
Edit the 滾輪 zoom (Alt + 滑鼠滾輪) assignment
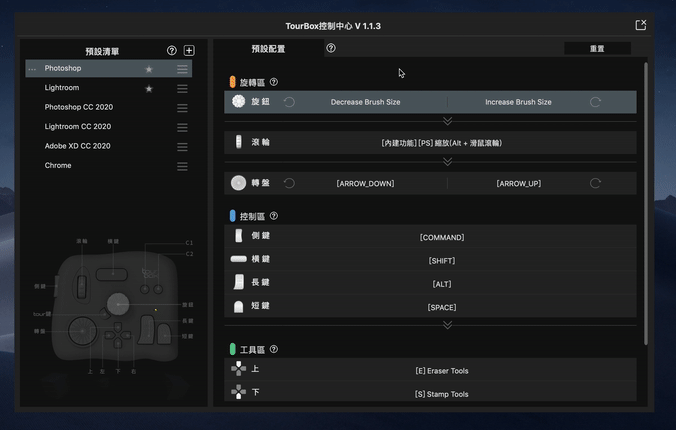pos(441,143)
